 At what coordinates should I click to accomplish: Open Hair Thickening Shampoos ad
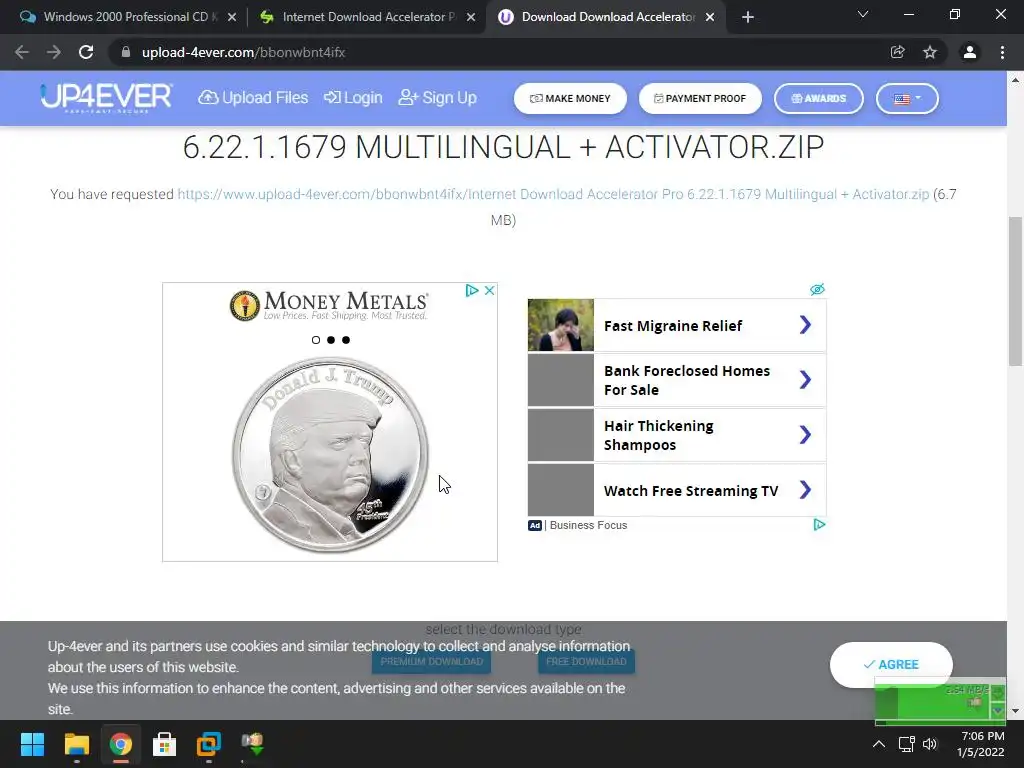coord(677,435)
